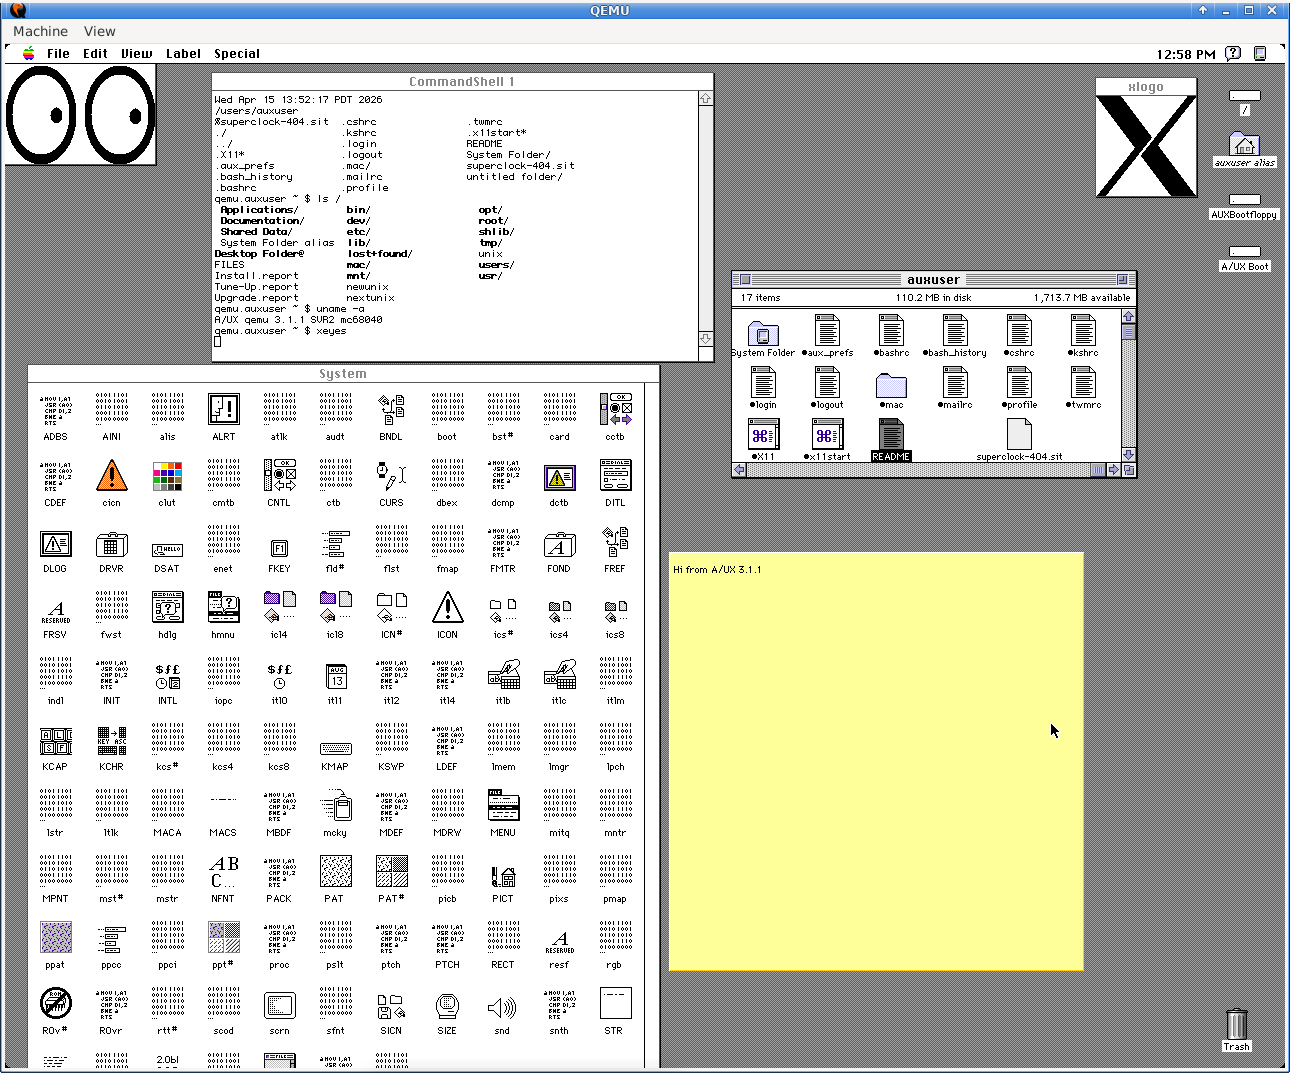Select the clut color palette resource
This screenshot has width=1290, height=1073.
pyautogui.click(x=167, y=476)
